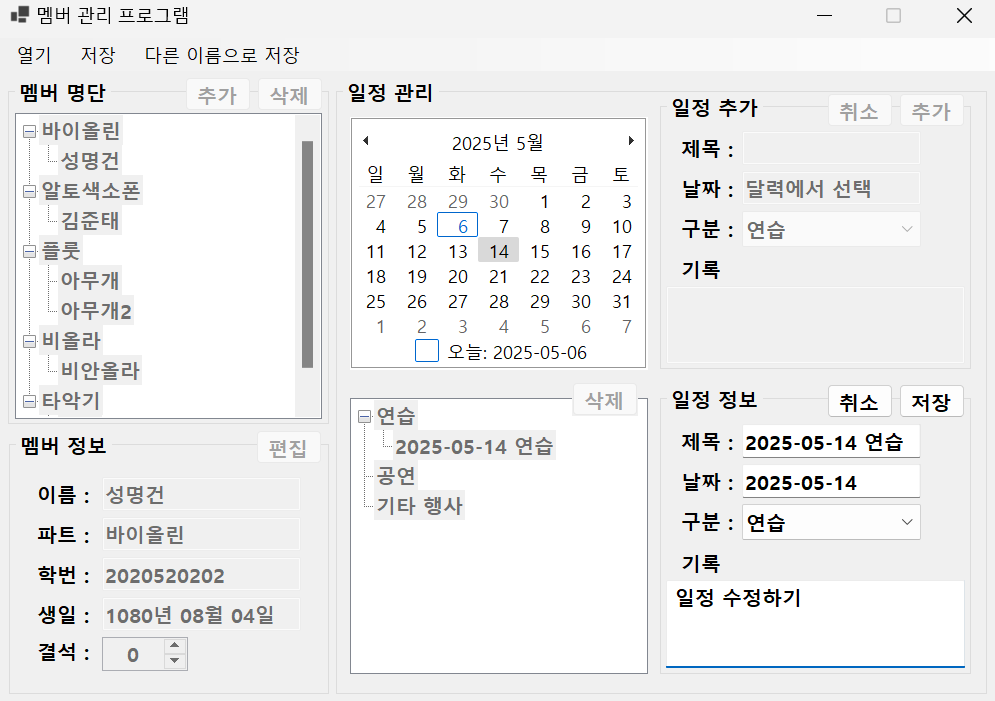Click 추가 button in 멤버 명단
This screenshot has height=701, width=995.
click(x=217, y=95)
